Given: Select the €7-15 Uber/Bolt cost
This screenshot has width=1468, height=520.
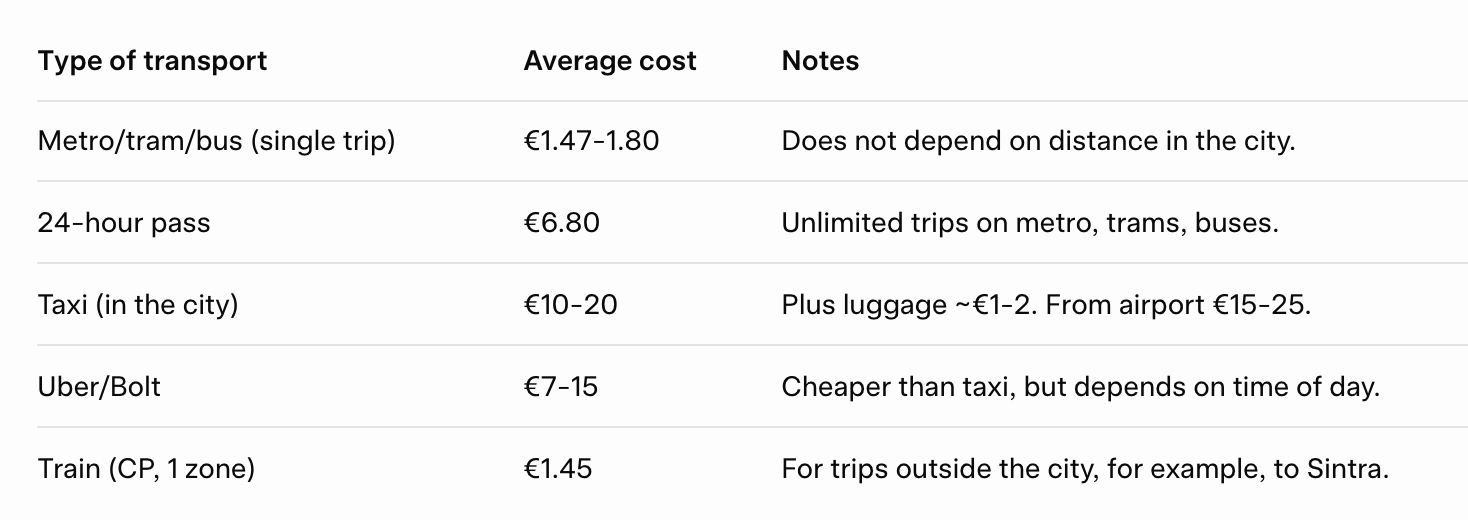Looking at the screenshot, I should click(560, 386).
